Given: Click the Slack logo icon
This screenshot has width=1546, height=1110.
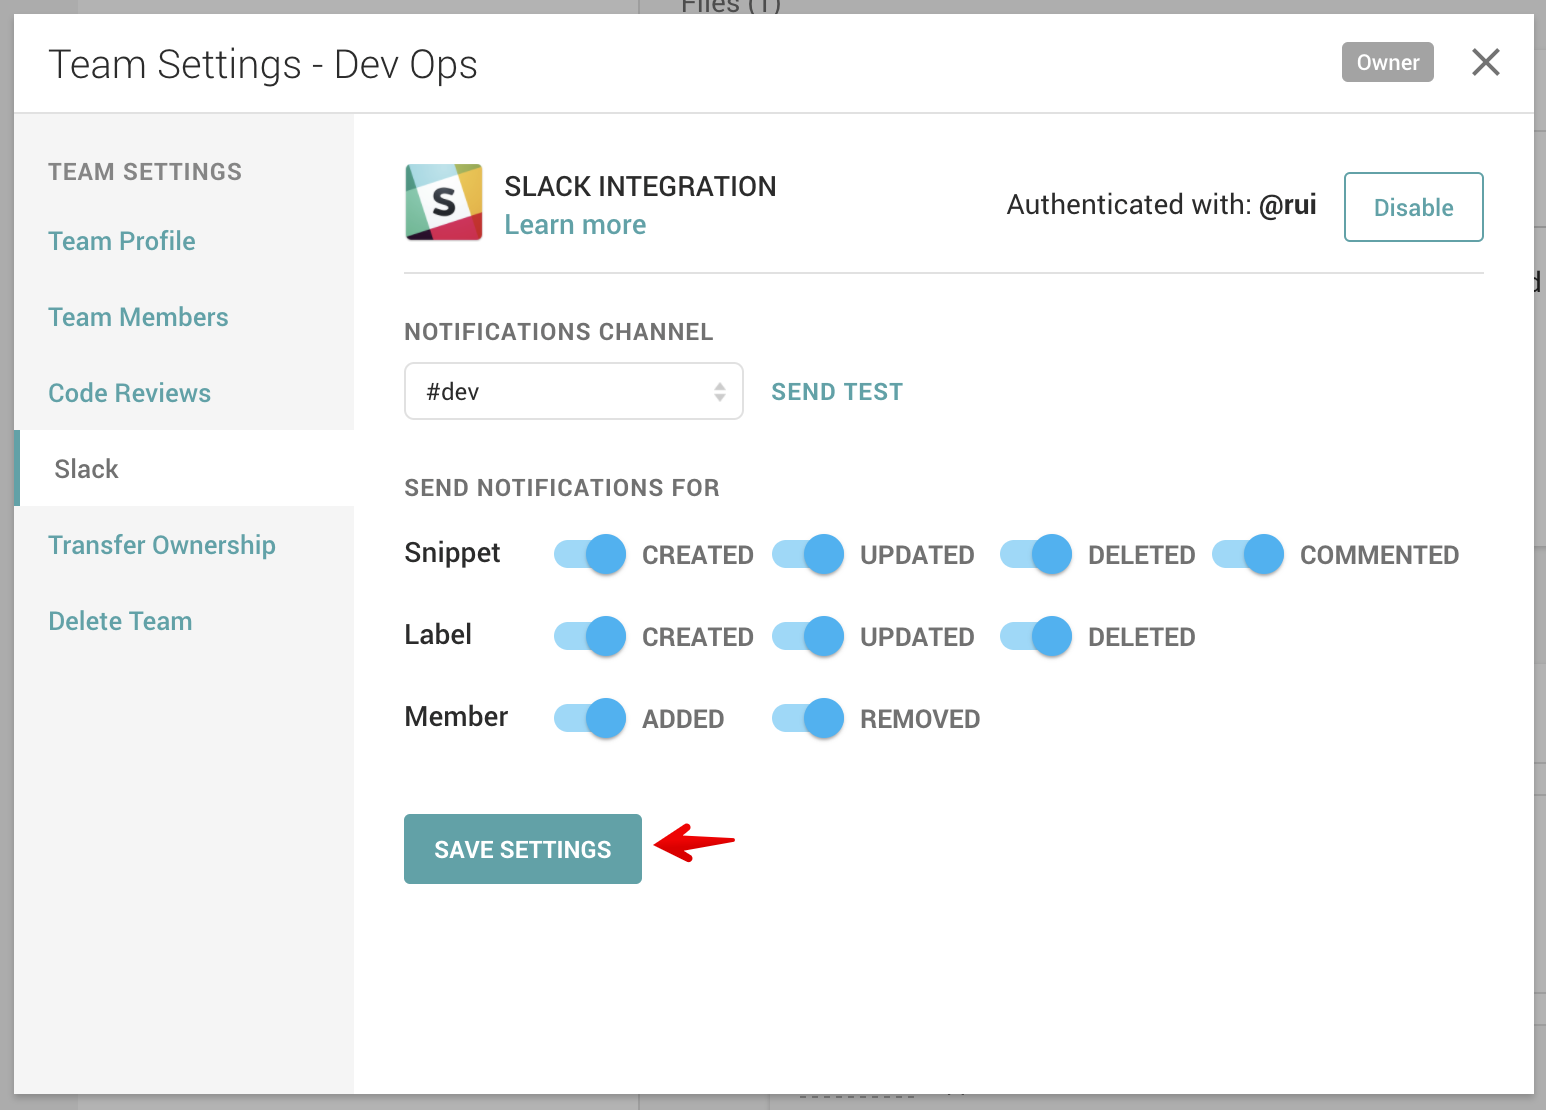Looking at the screenshot, I should click(x=444, y=202).
